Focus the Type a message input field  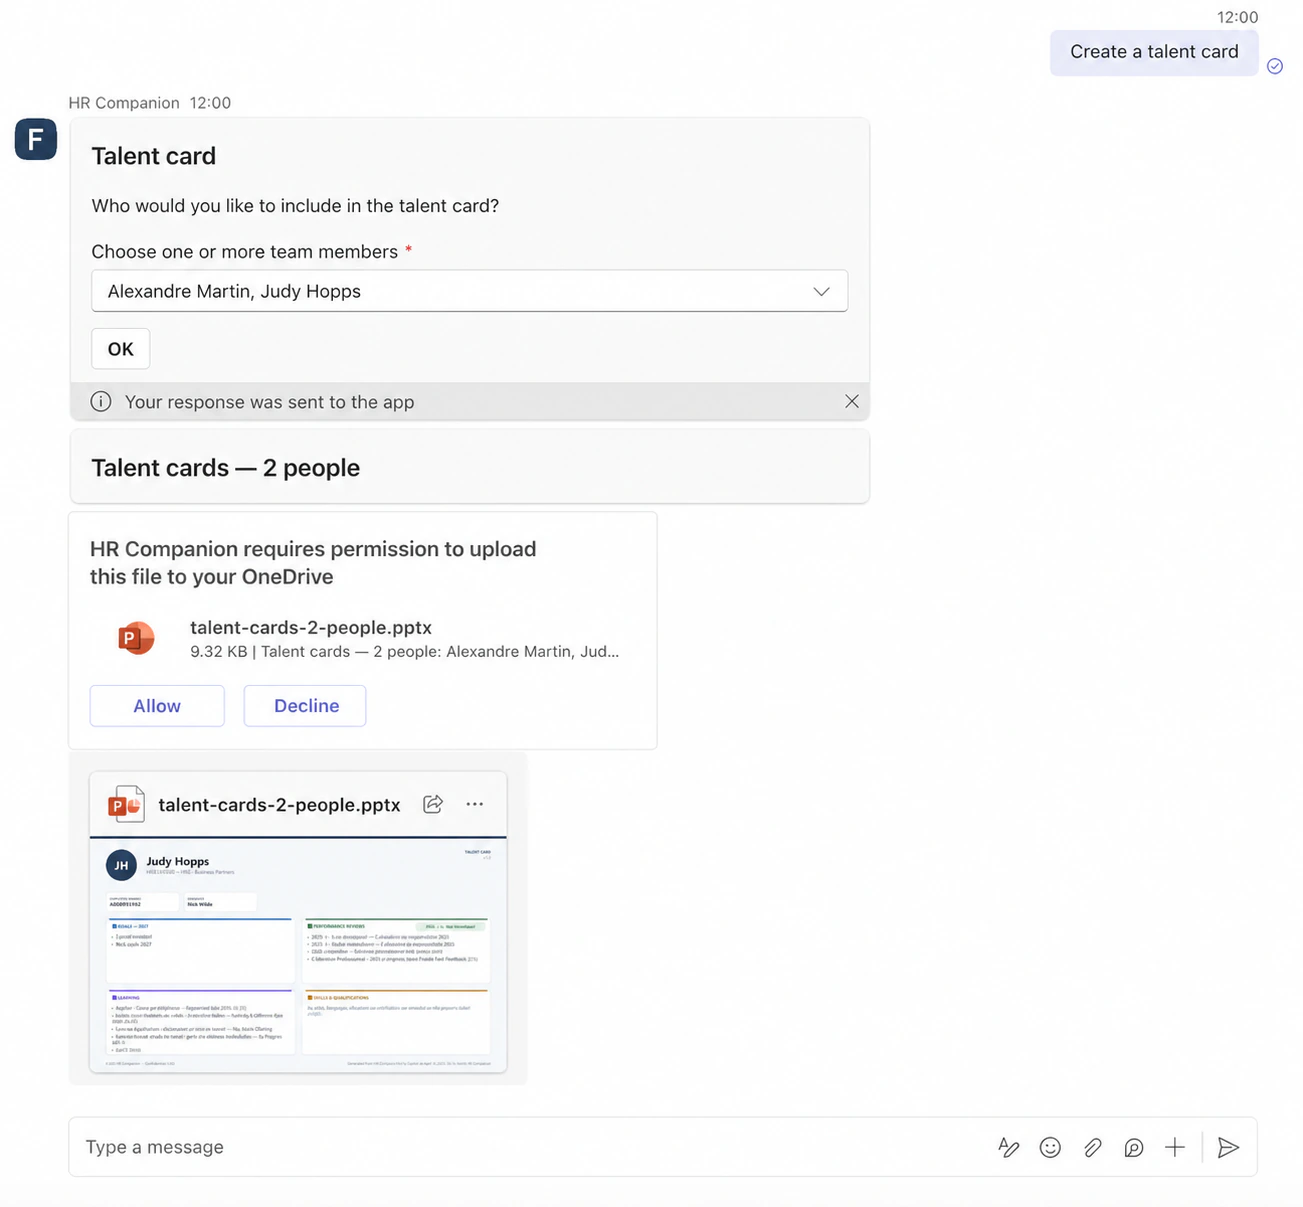pos(530,1147)
